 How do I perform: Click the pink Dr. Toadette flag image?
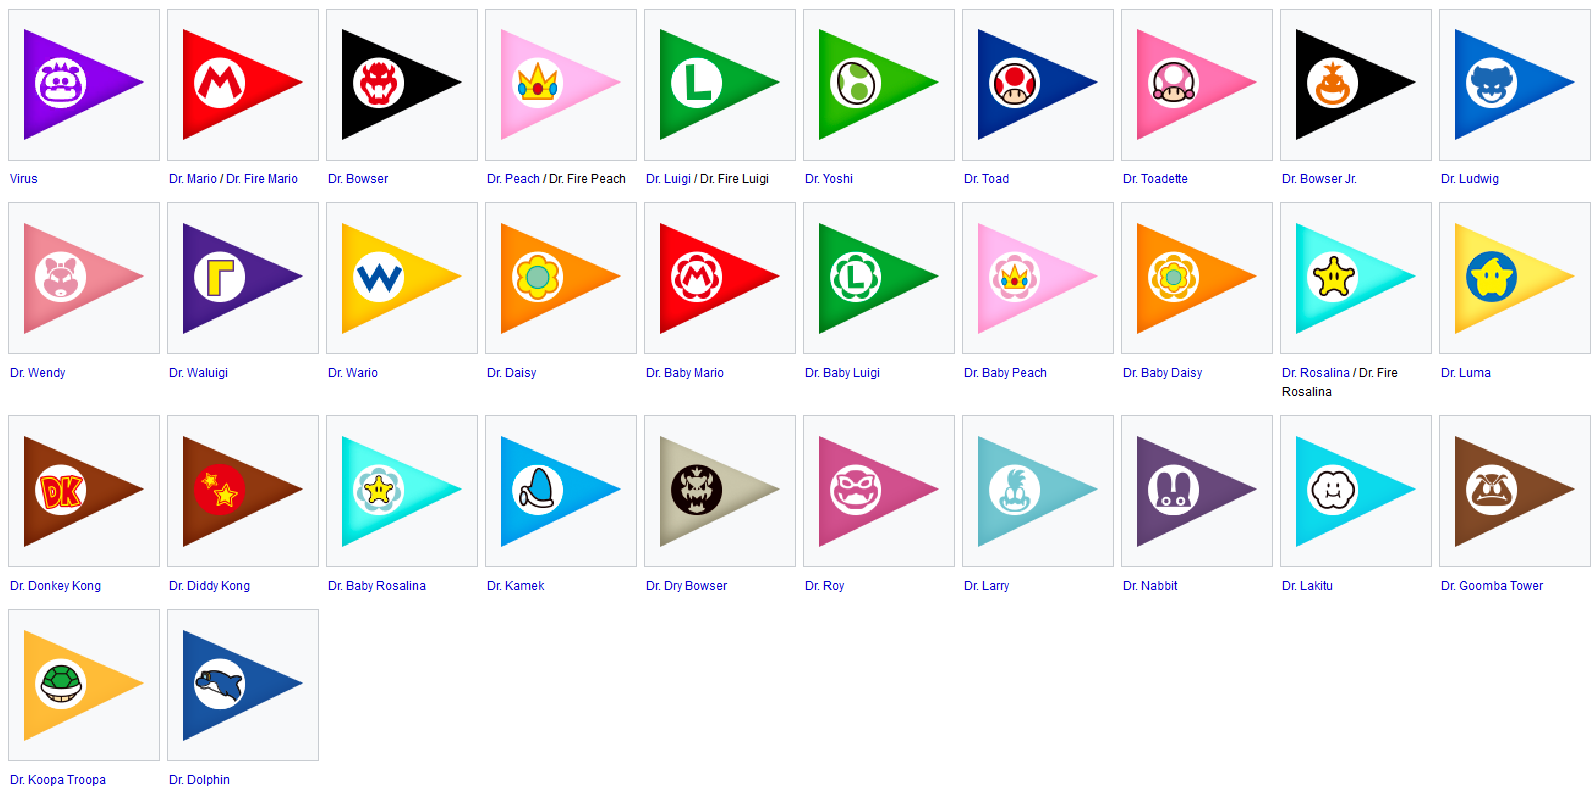[x=1197, y=84]
